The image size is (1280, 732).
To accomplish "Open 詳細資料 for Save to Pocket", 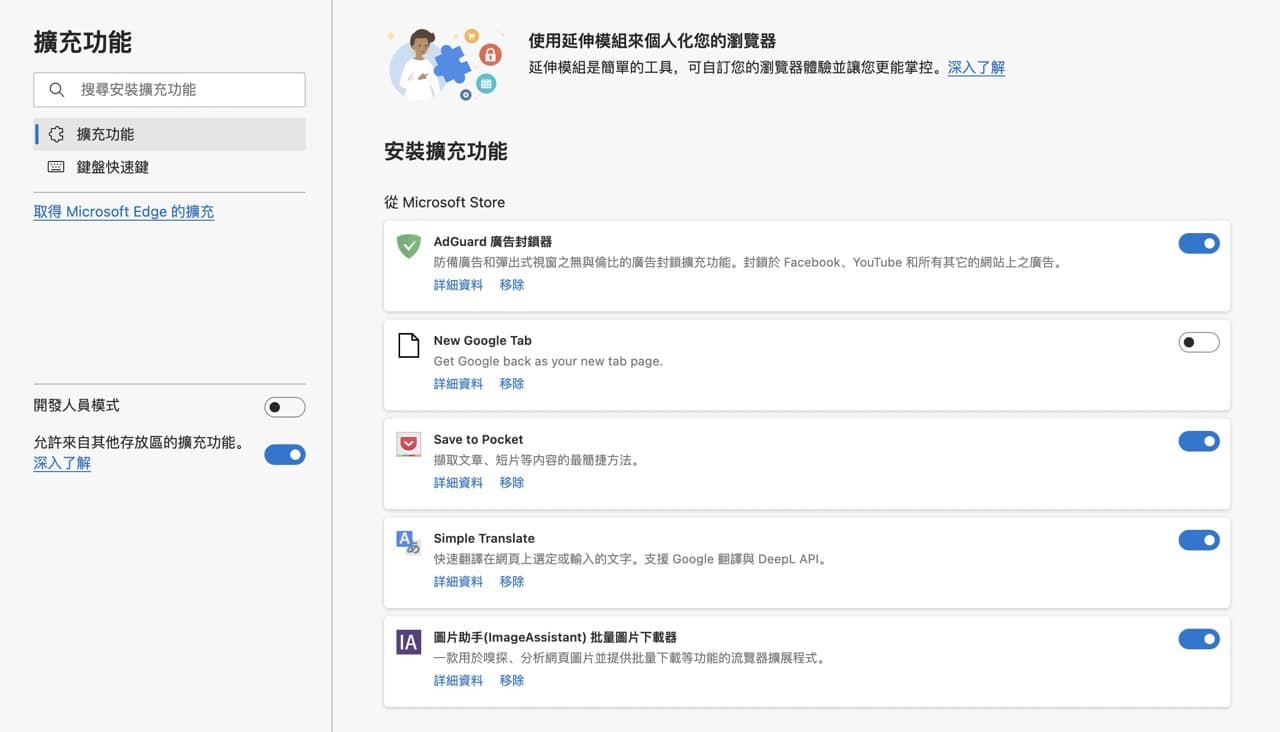I will 458,483.
